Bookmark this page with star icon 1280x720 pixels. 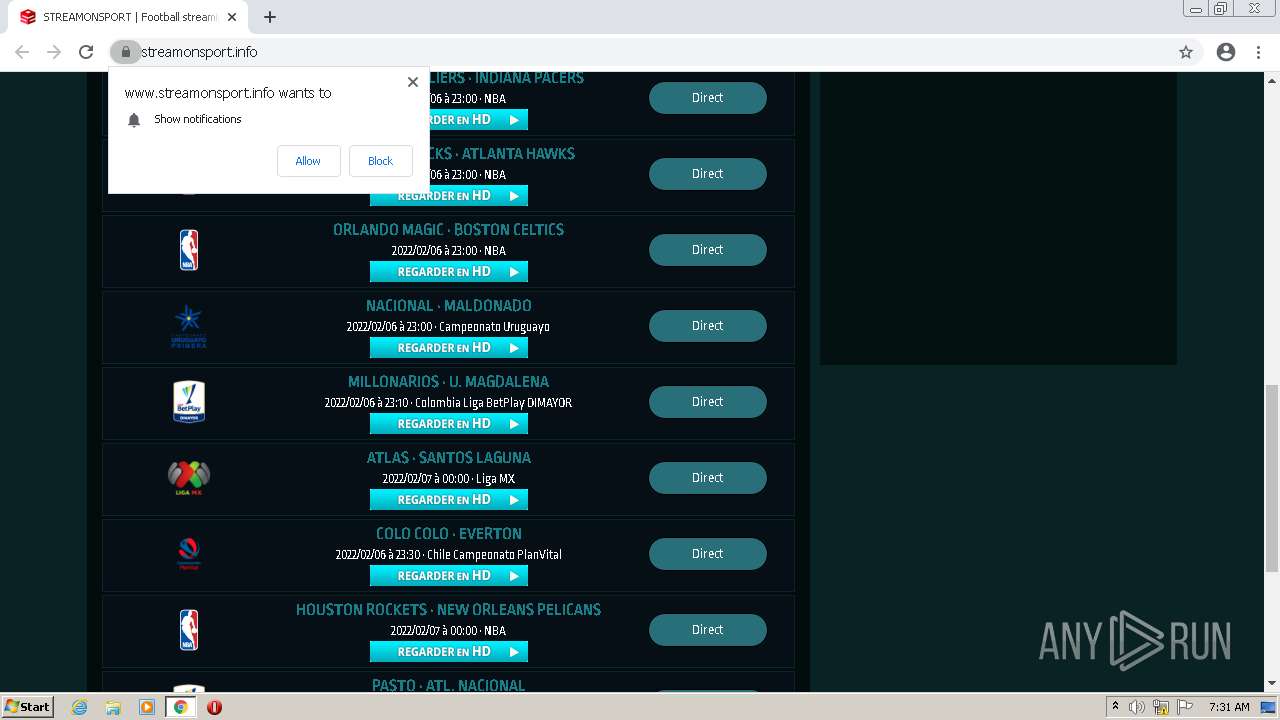click(1186, 52)
